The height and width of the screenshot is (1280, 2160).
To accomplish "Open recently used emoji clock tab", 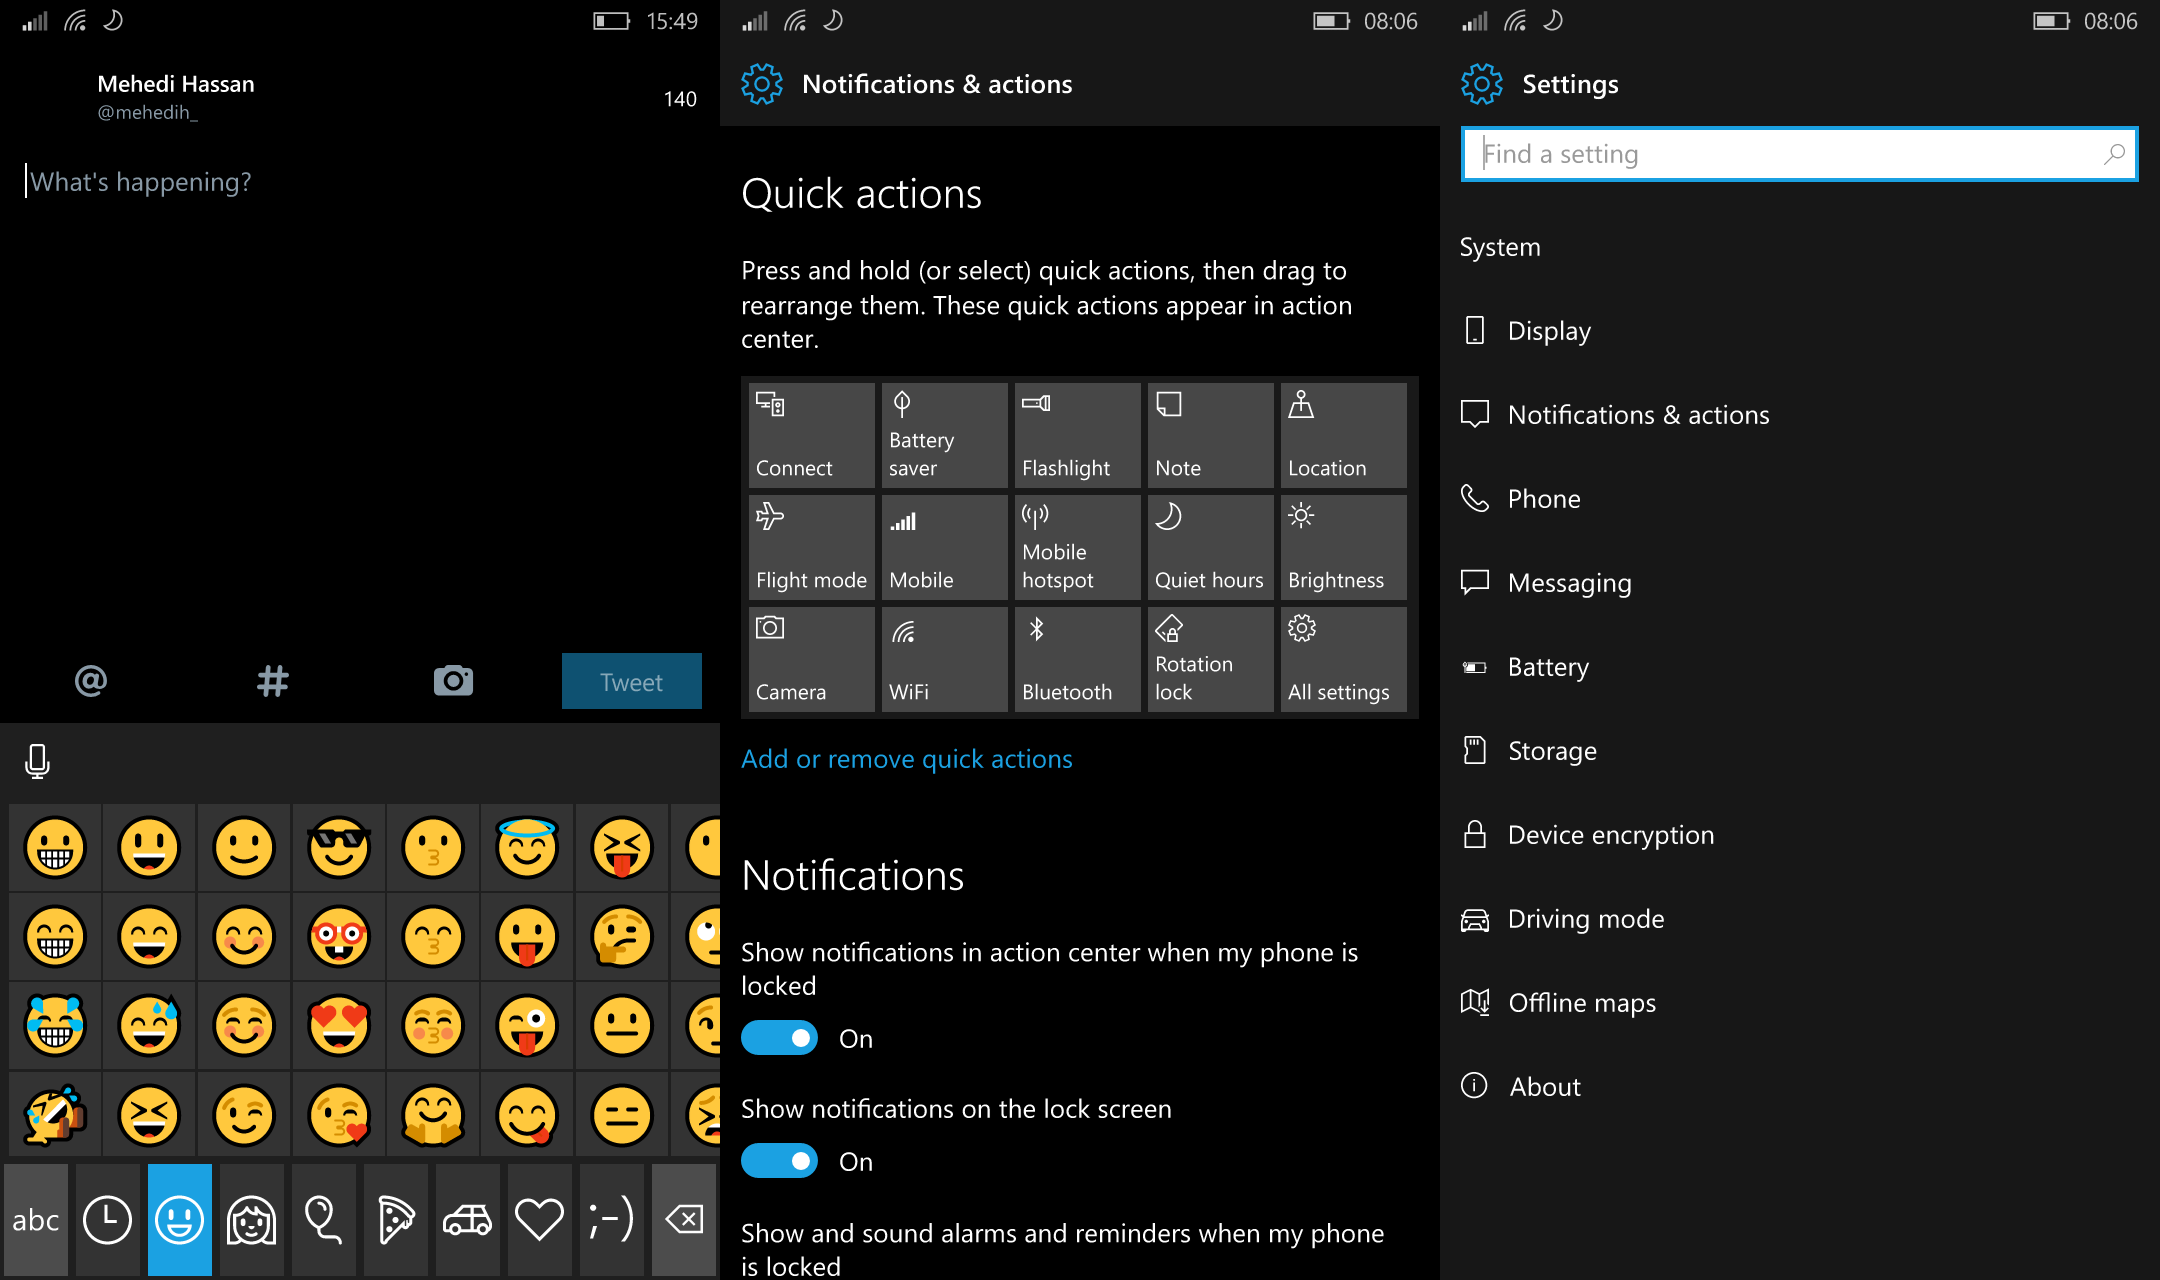I will coord(107,1220).
